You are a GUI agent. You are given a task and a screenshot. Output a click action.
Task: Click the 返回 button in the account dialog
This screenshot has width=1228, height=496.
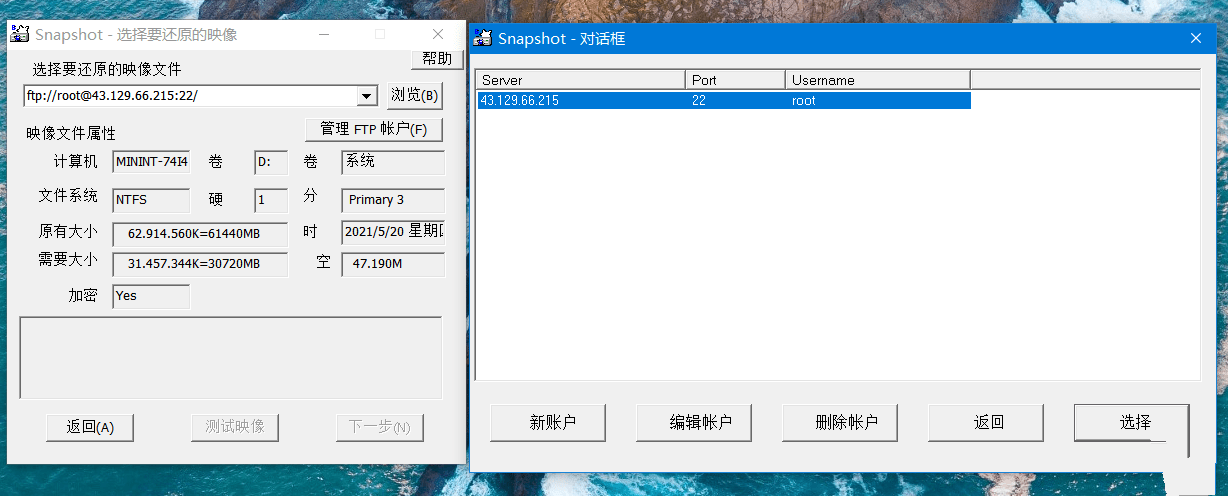coord(986,422)
